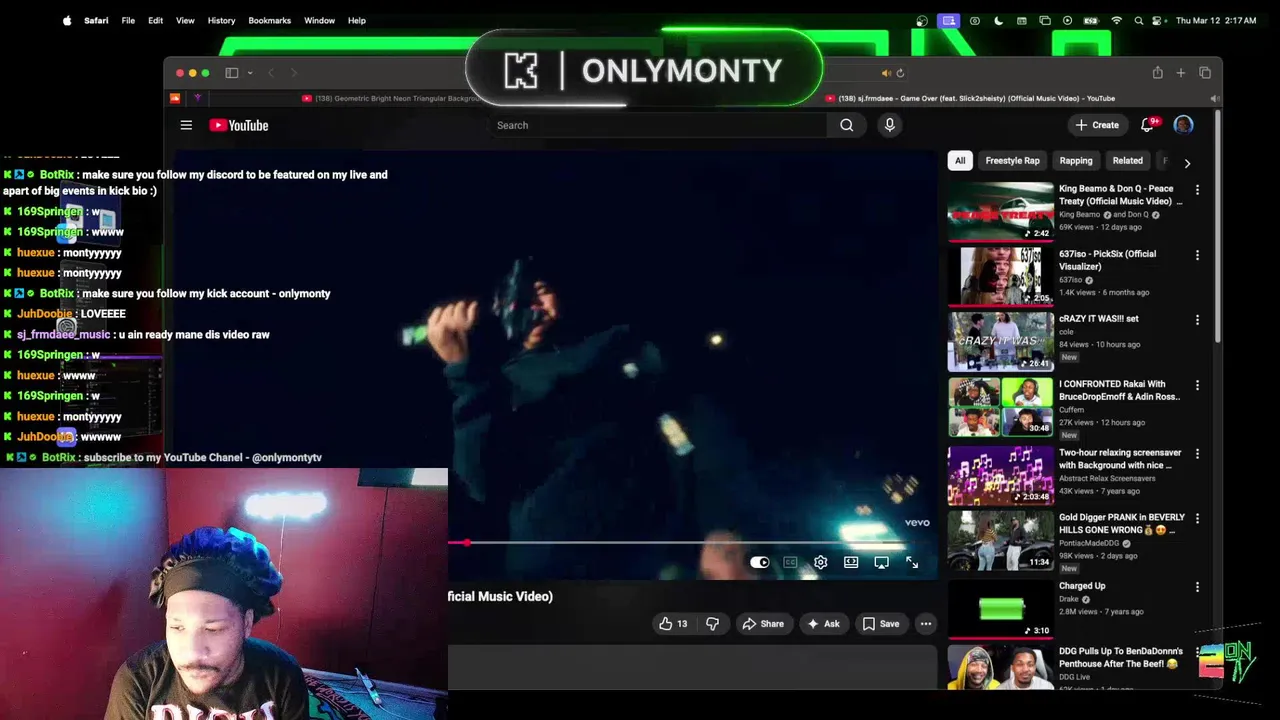1280x720 pixels.
Task: Open options for Two-hour relaxing screensaver video
Action: coord(1197,454)
